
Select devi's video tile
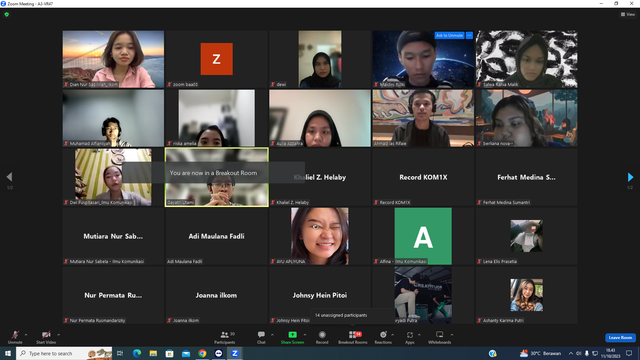pos(320,59)
